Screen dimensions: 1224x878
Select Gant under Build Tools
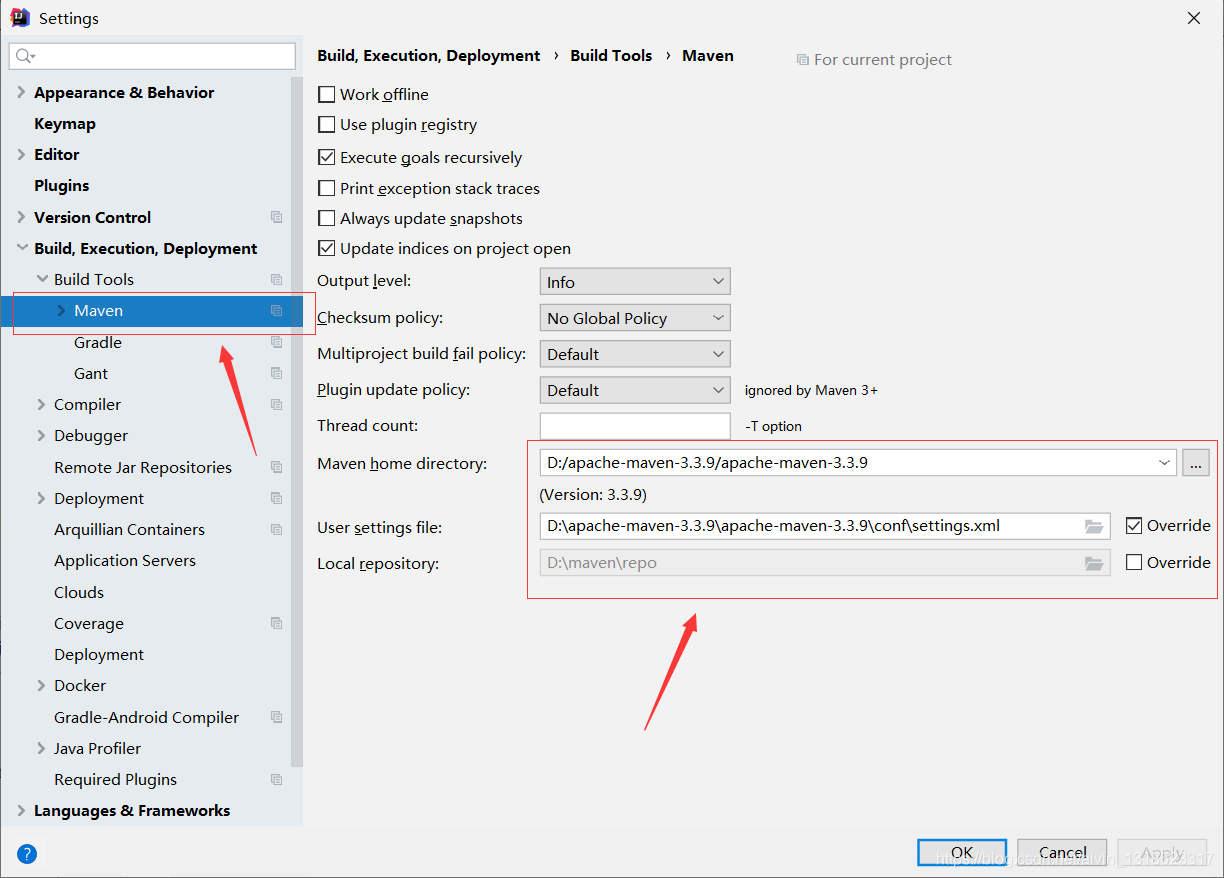tap(91, 373)
